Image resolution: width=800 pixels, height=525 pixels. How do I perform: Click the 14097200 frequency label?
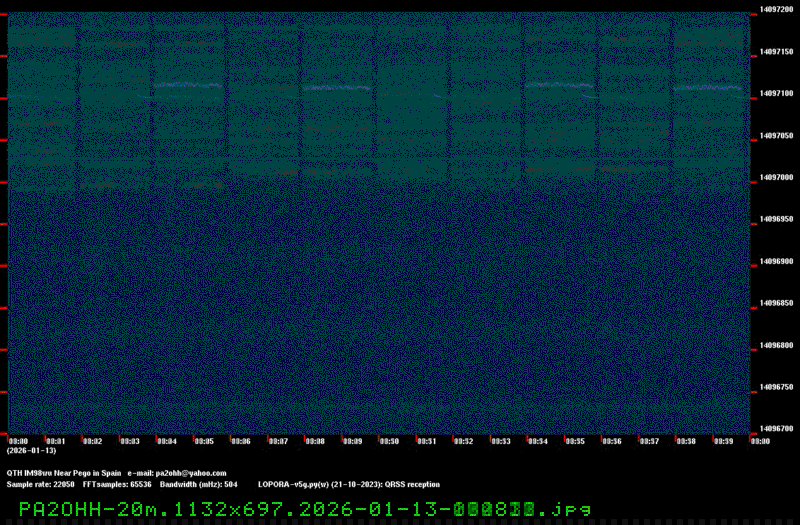[x=775, y=9]
